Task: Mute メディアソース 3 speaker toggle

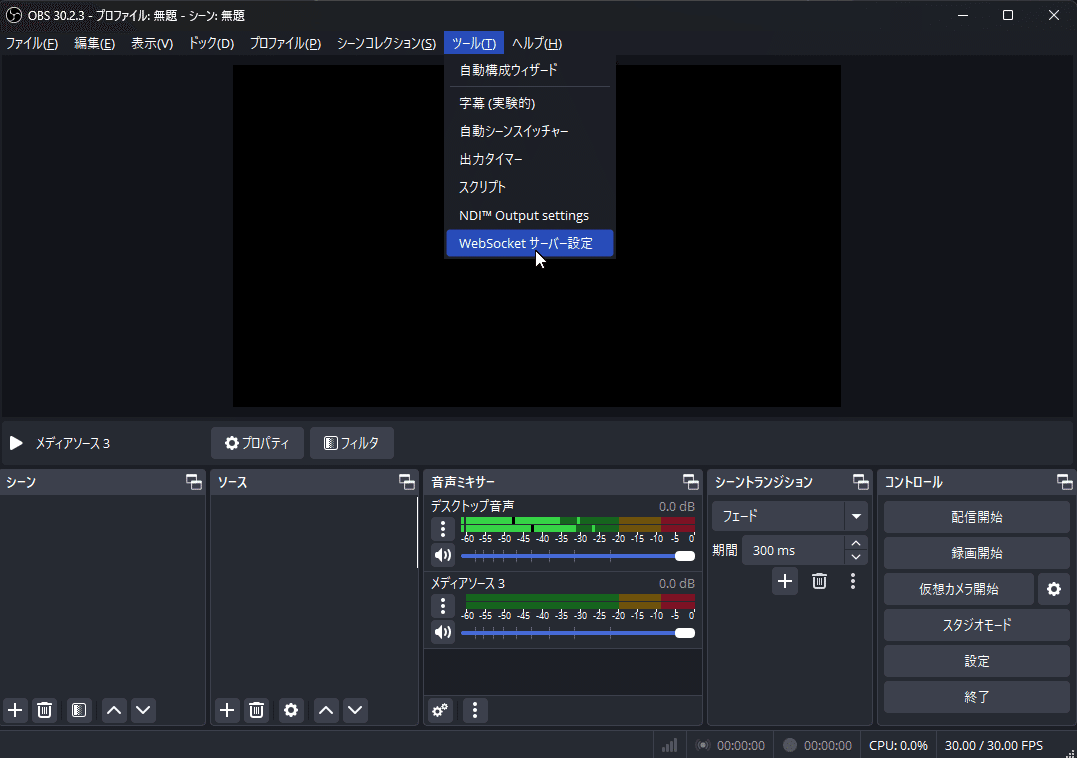Action: (x=443, y=632)
